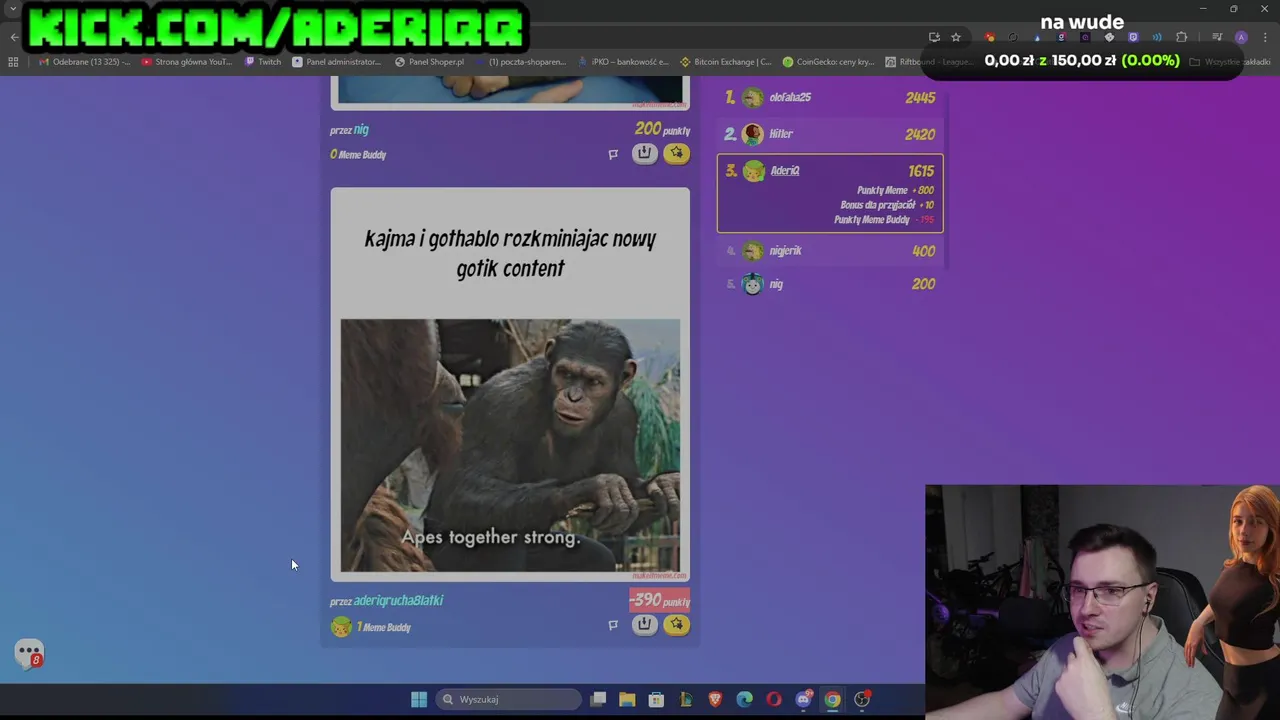Click author name aderigrucha8latki
1280x720 pixels.
click(x=398, y=601)
